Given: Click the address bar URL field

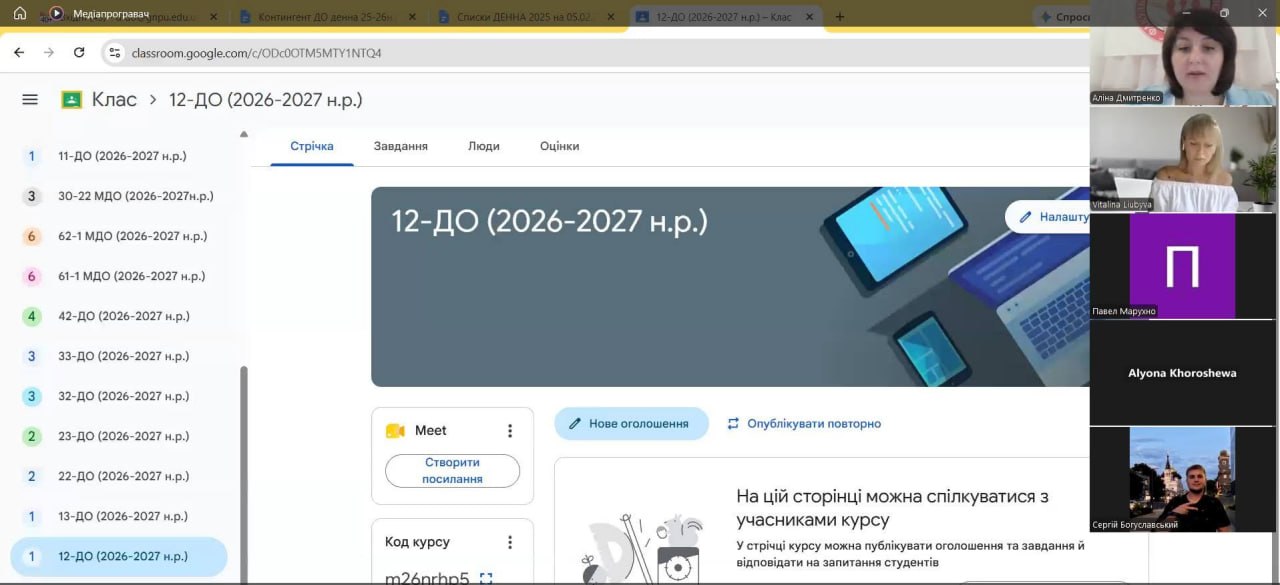Looking at the screenshot, I should tap(600, 52).
